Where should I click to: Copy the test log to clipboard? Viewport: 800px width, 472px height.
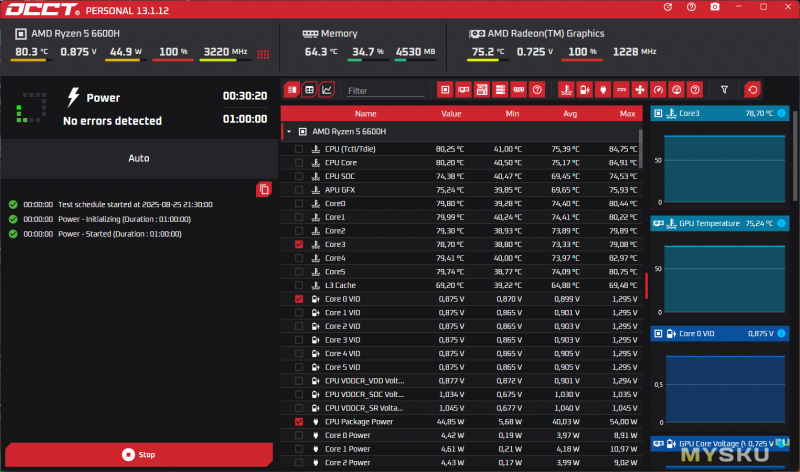click(x=264, y=189)
